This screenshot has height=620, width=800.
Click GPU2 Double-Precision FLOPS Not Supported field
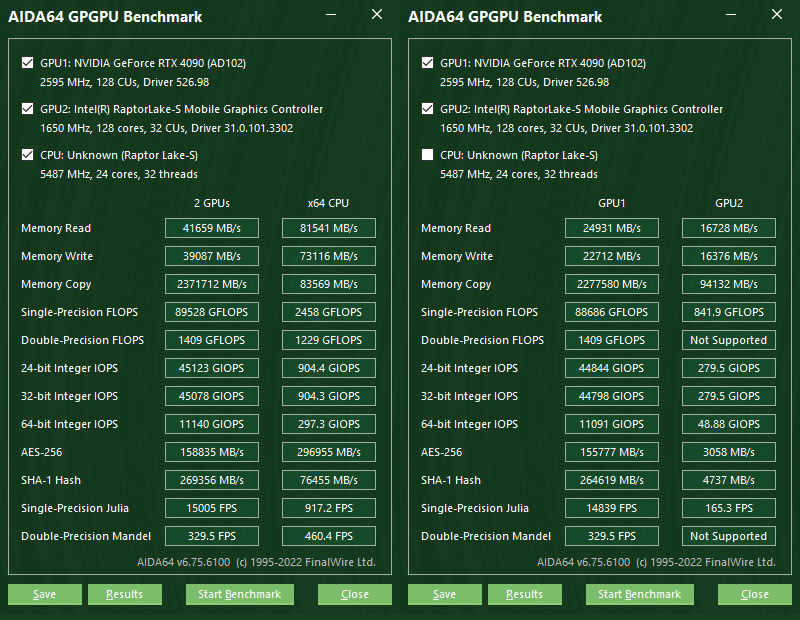[x=729, y=340]
